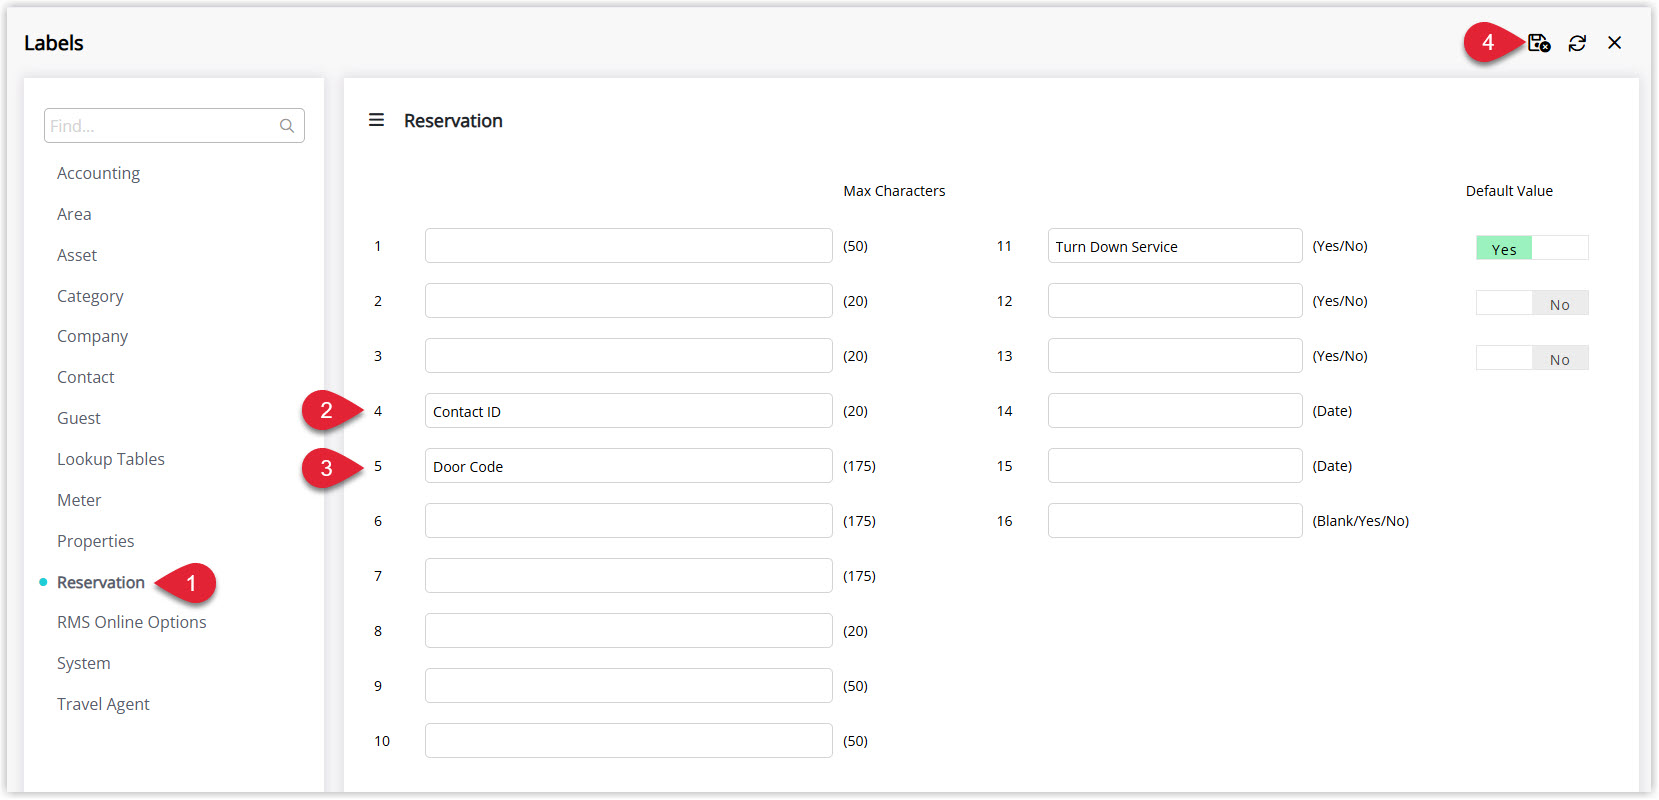Click the (Blank/Yes/No) type text

pyautogui.click(x=1361, y=521)
